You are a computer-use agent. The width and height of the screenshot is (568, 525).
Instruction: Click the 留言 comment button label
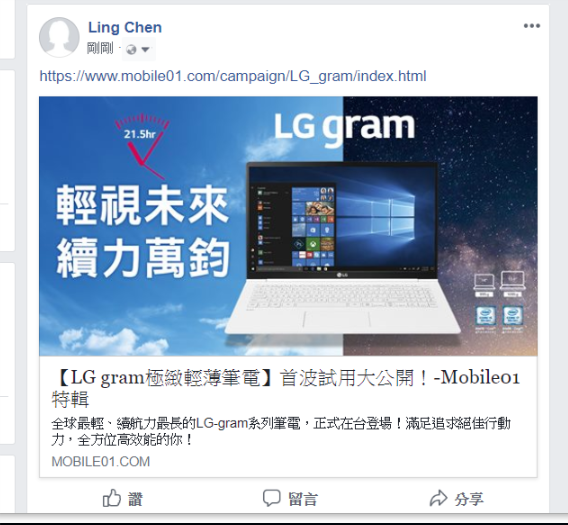coord(303,499)
